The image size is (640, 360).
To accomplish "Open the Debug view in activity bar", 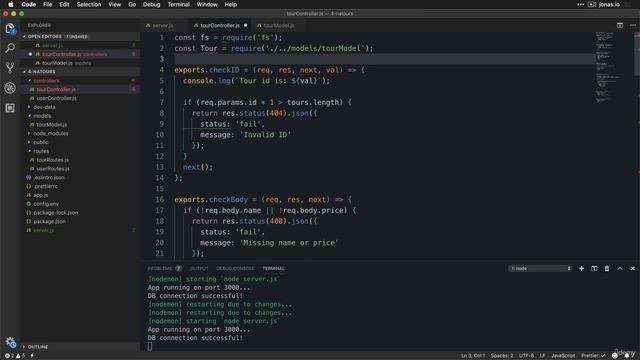I will [x=10, y=88].
